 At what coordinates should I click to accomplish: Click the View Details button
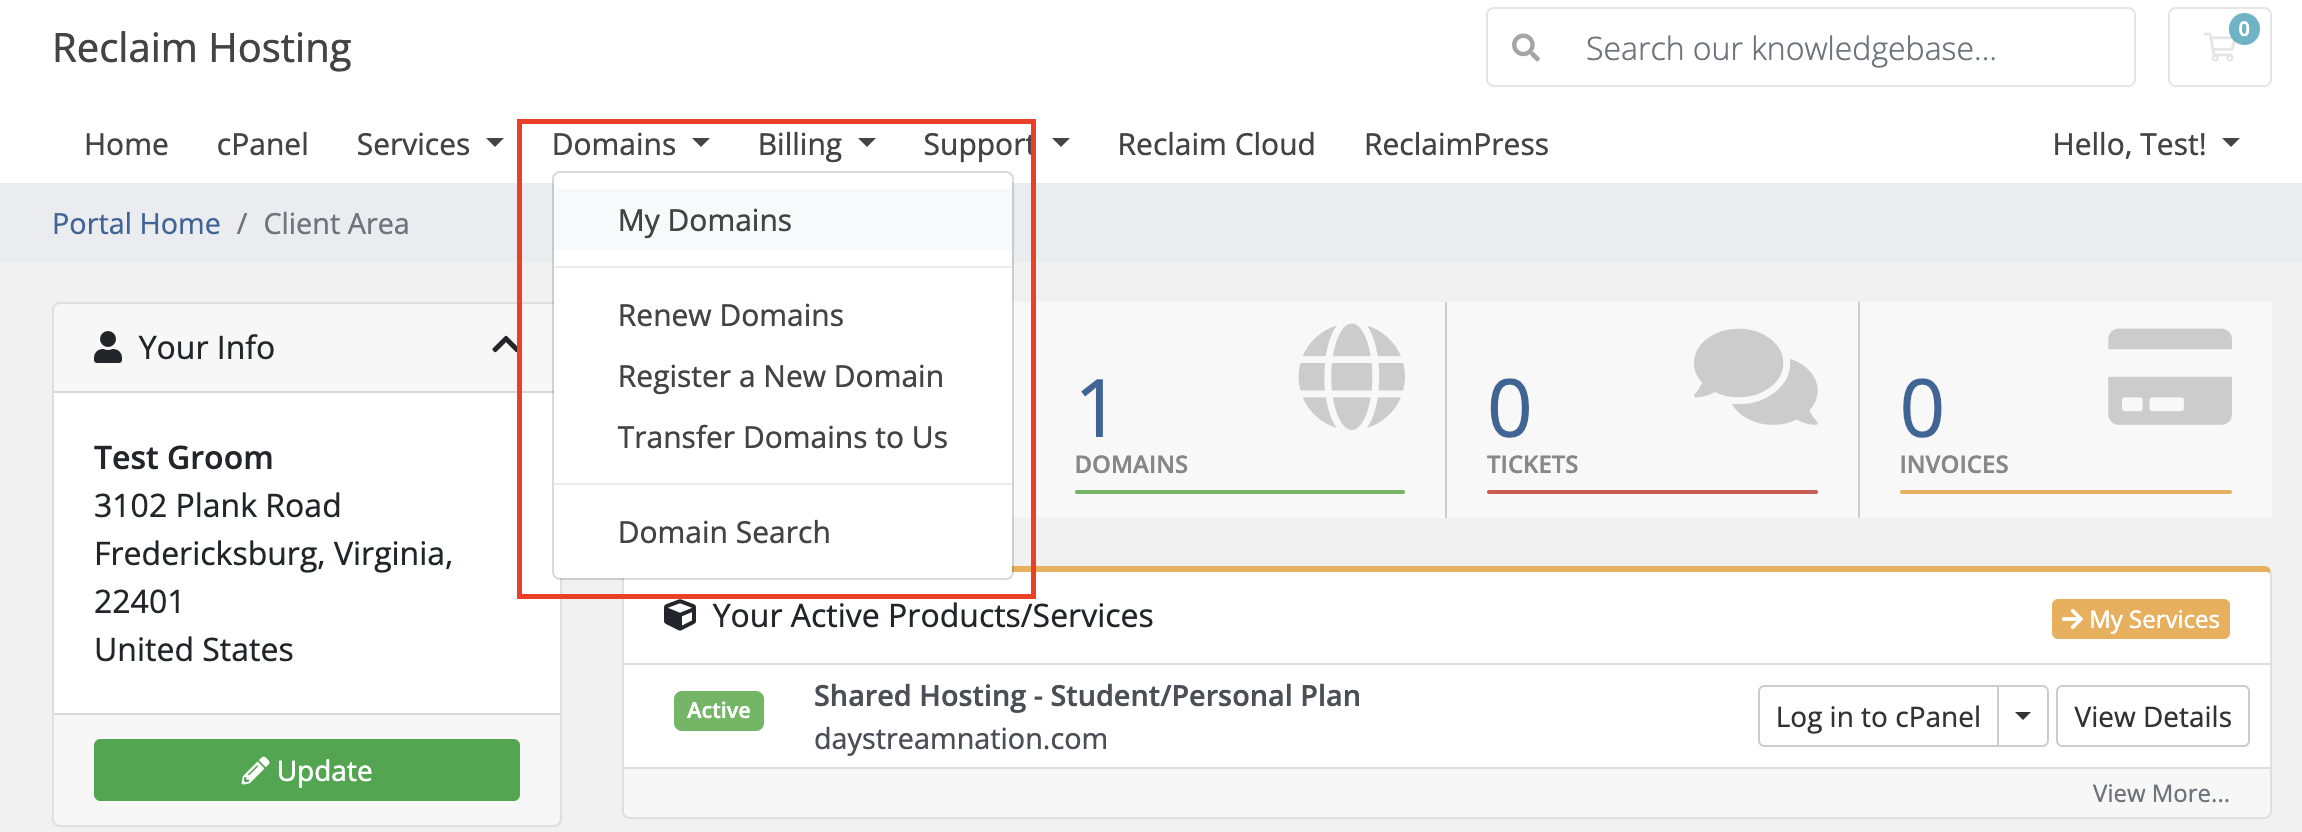[x=2152, y=716]
